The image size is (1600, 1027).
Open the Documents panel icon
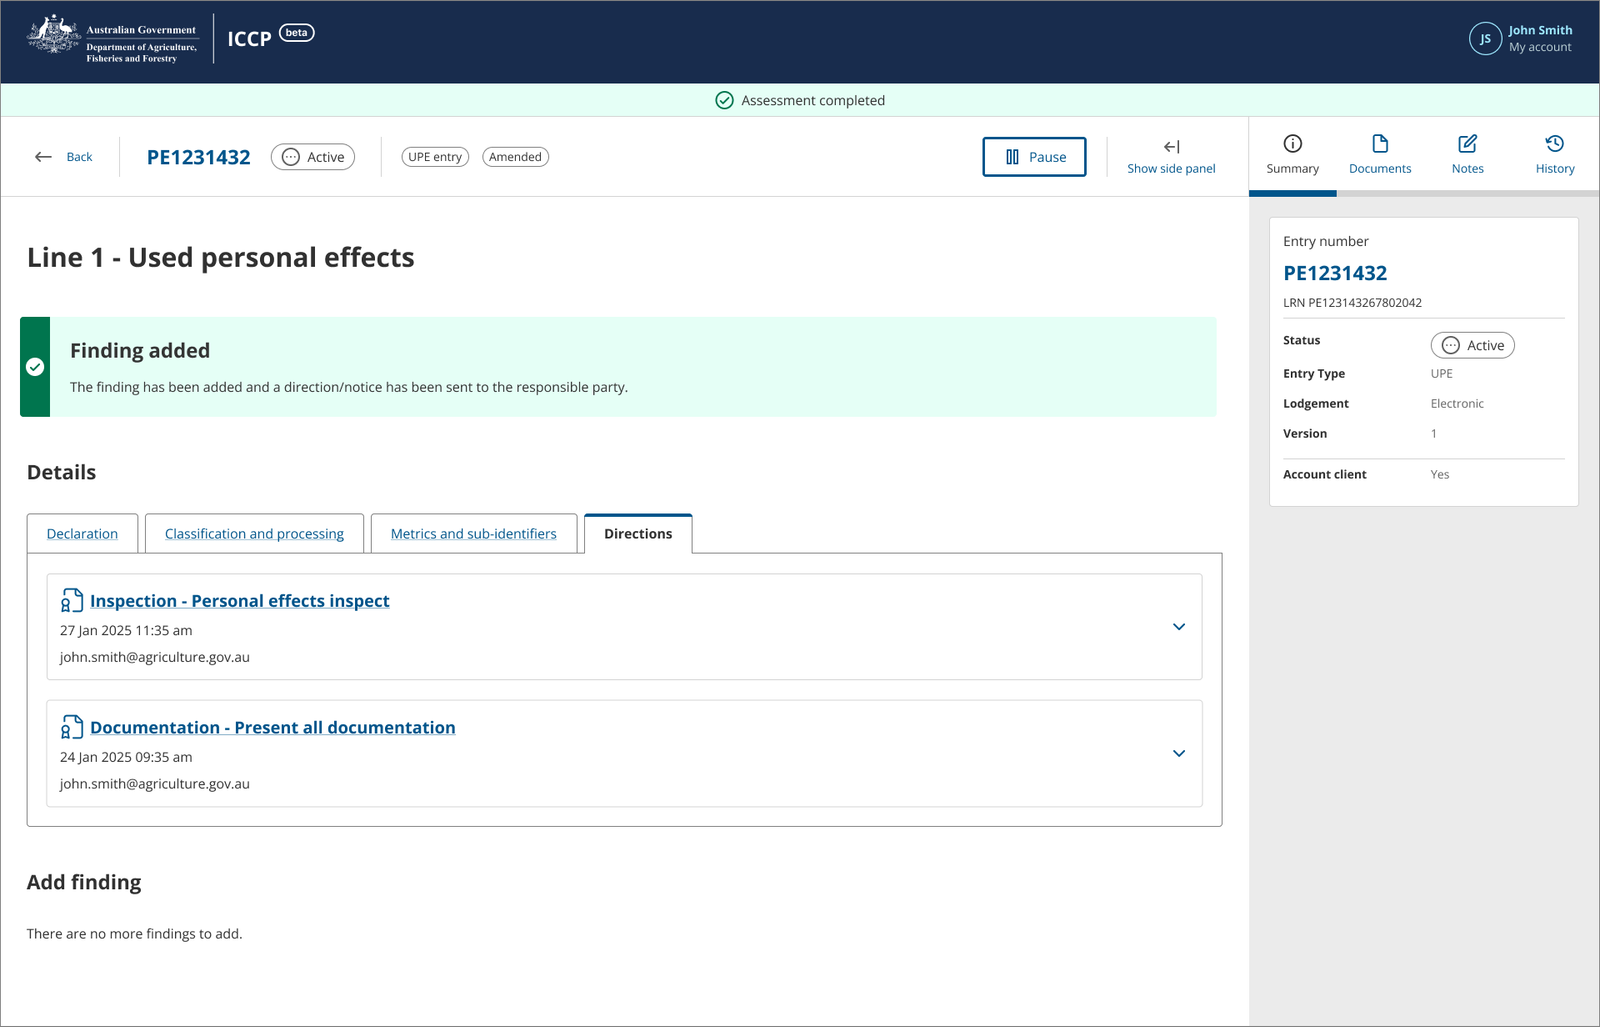(x=1380, y=144)
